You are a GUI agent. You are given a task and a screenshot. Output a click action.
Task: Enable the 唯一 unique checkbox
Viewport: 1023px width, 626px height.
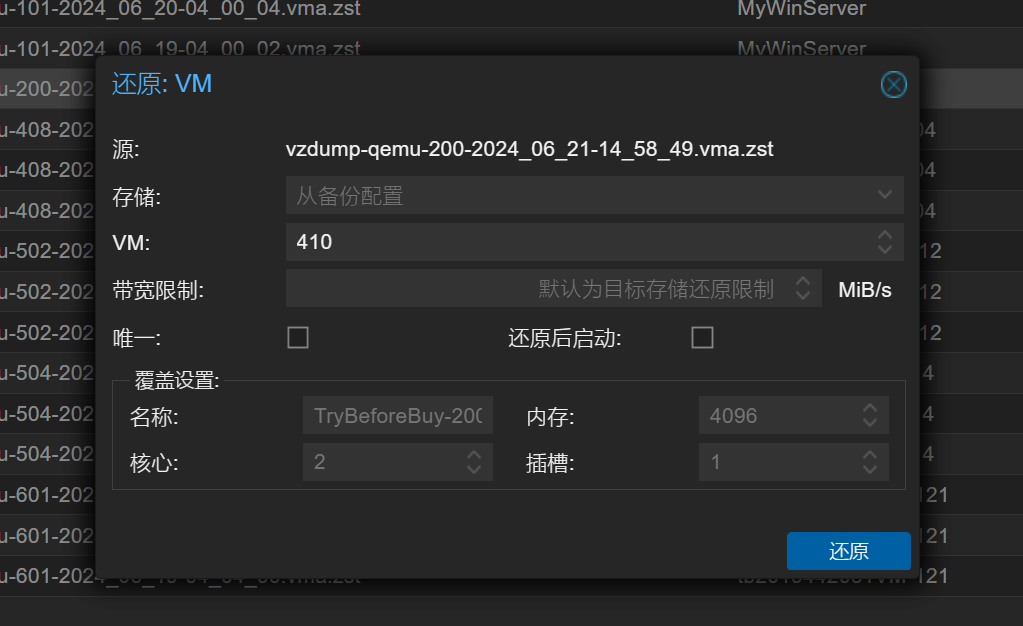point(298,337)
